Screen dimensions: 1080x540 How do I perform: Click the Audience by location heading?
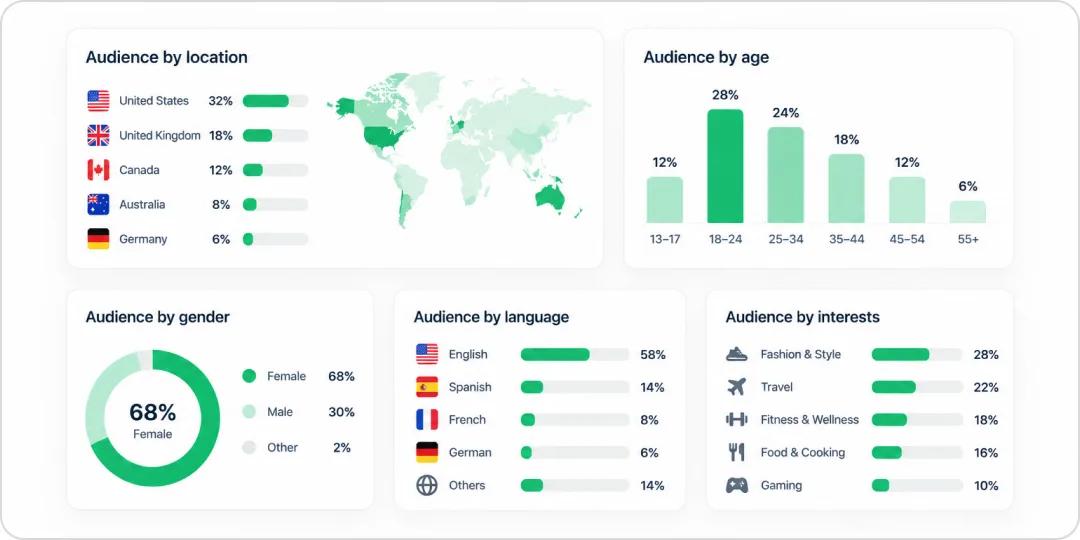coord(167,57)
